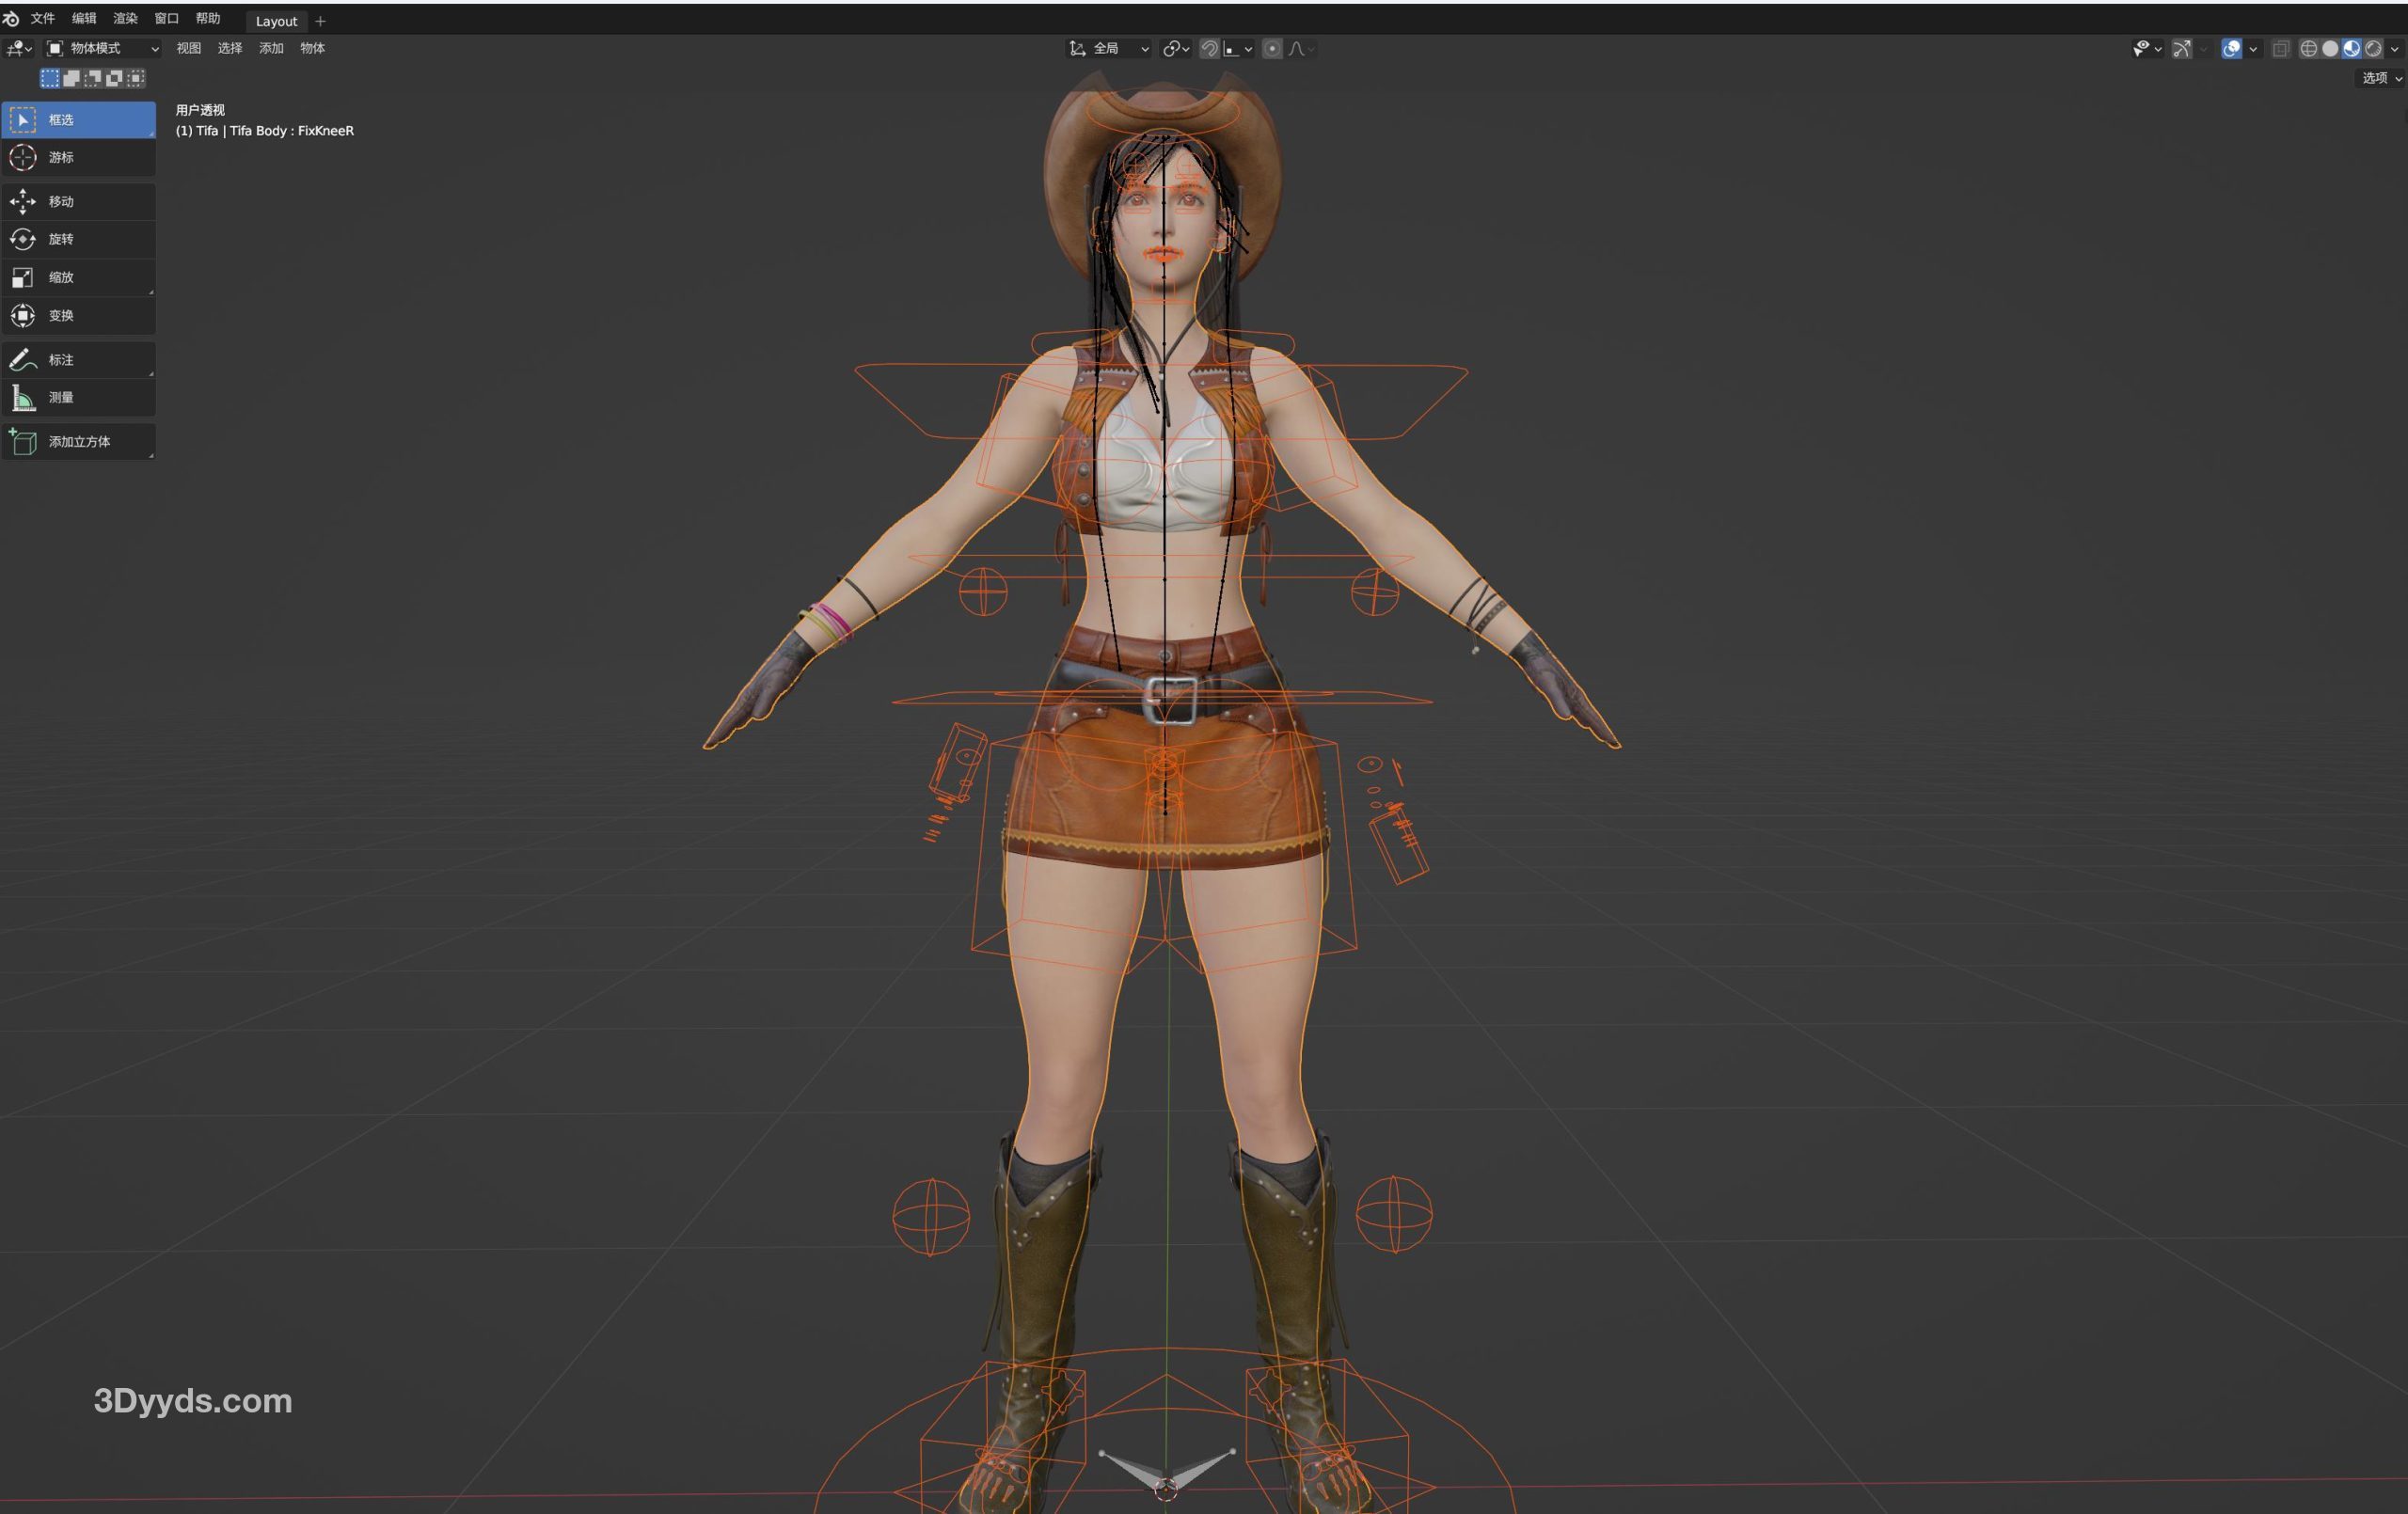Open the 渲染 (Render) menu
The width and height of the screenshot is (2408, 1514).
pyautogui.click(x=125, y=18)
